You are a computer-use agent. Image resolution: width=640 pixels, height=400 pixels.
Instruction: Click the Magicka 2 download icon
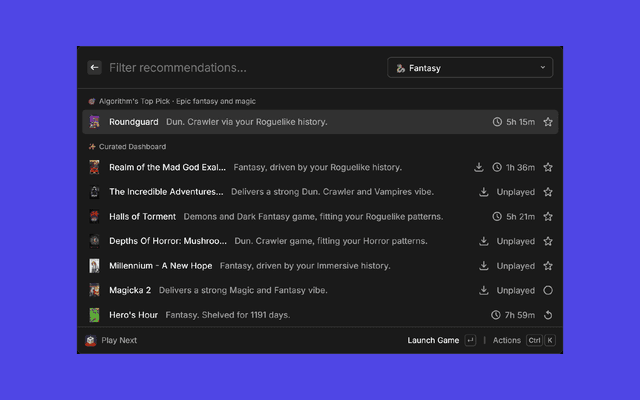pyautogui.click(x=484, y=290)
